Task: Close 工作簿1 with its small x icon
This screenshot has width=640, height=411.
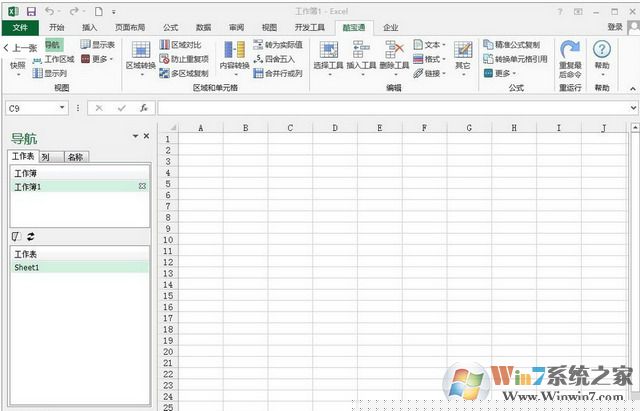Action: (x=142, y=186)
